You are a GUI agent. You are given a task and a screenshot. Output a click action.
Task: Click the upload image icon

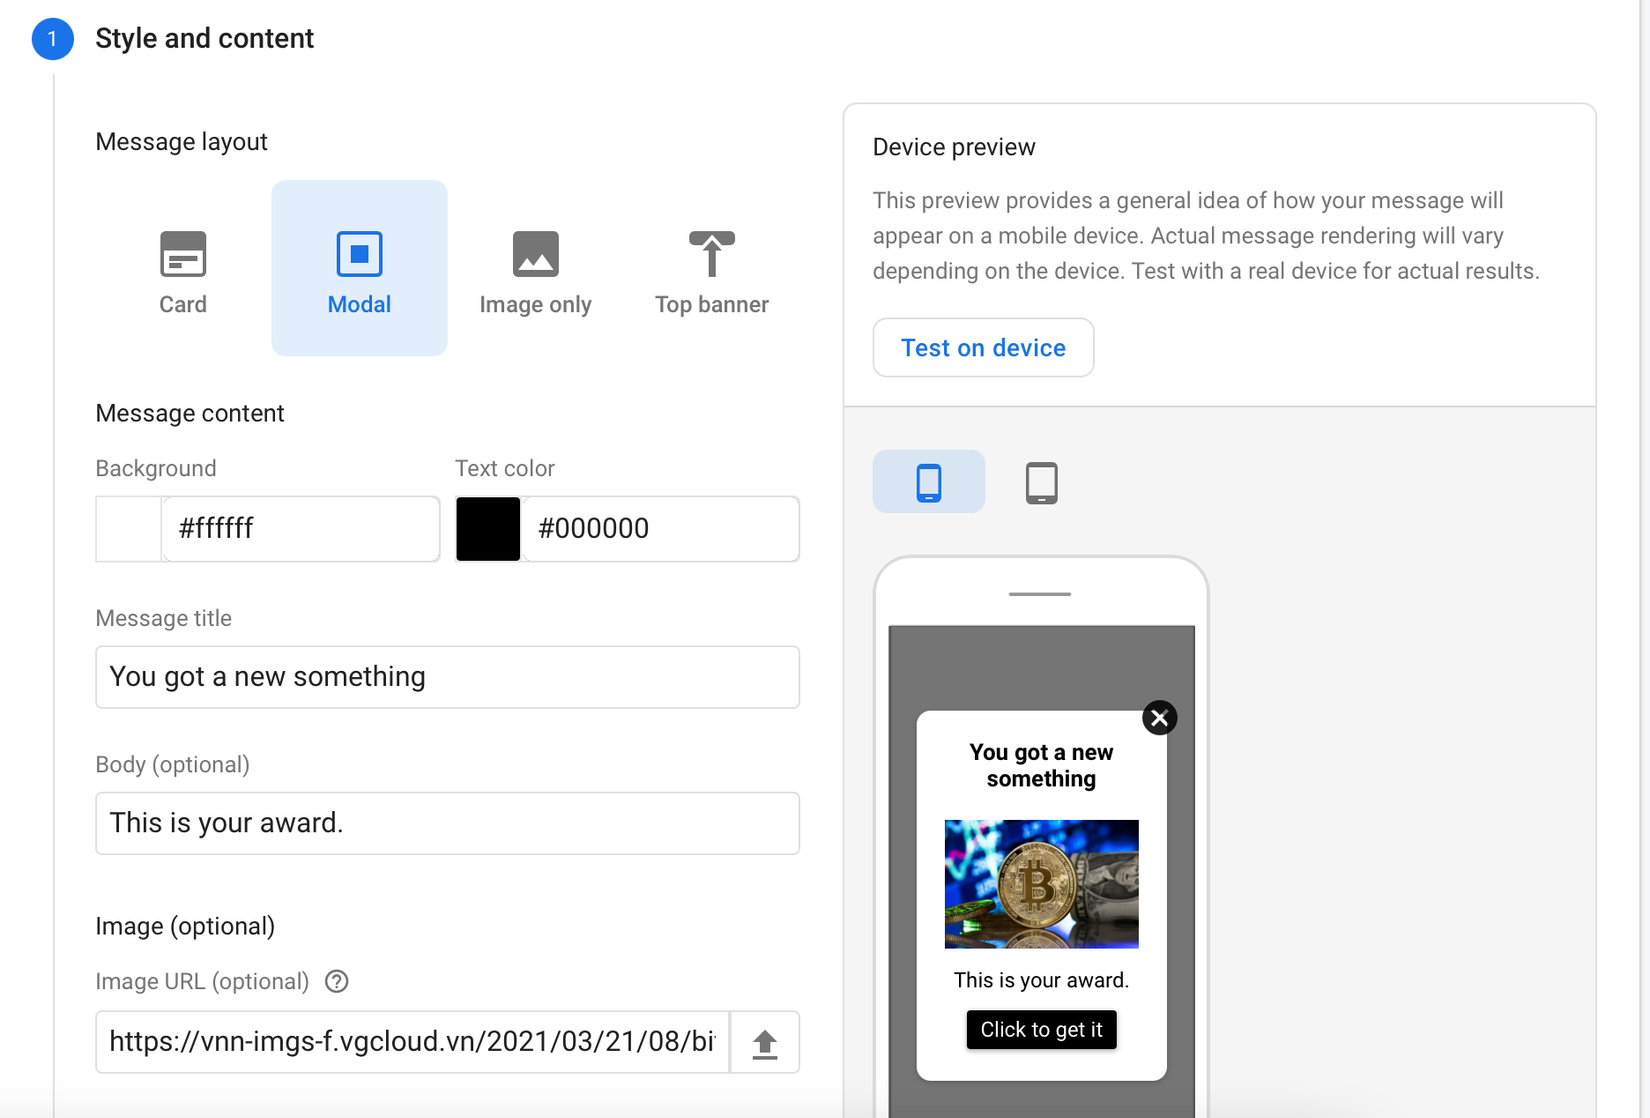coord(765,1043)
